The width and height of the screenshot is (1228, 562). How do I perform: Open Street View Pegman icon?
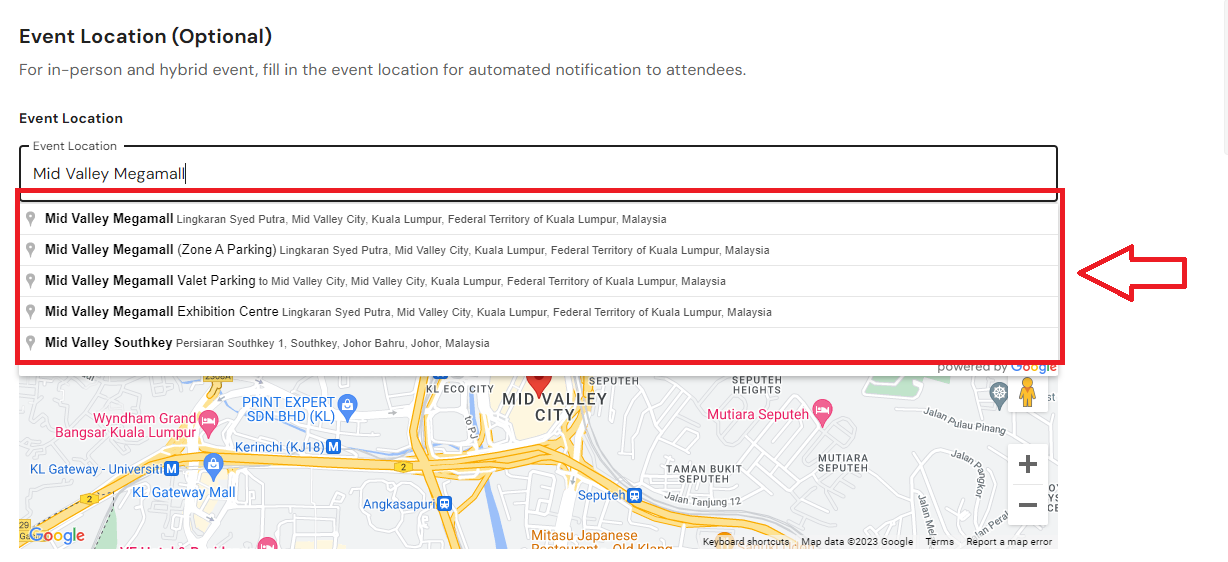point(1027,392)
